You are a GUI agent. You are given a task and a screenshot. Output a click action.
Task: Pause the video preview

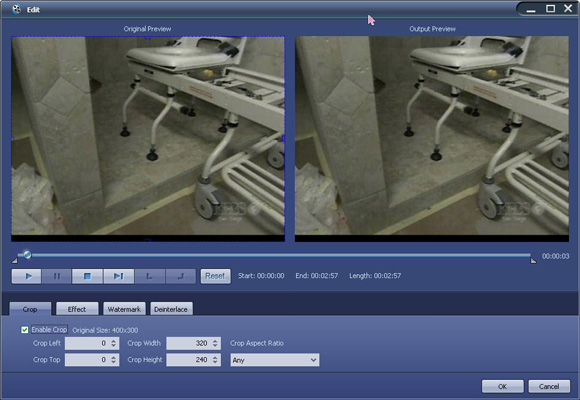click(57, 276)
